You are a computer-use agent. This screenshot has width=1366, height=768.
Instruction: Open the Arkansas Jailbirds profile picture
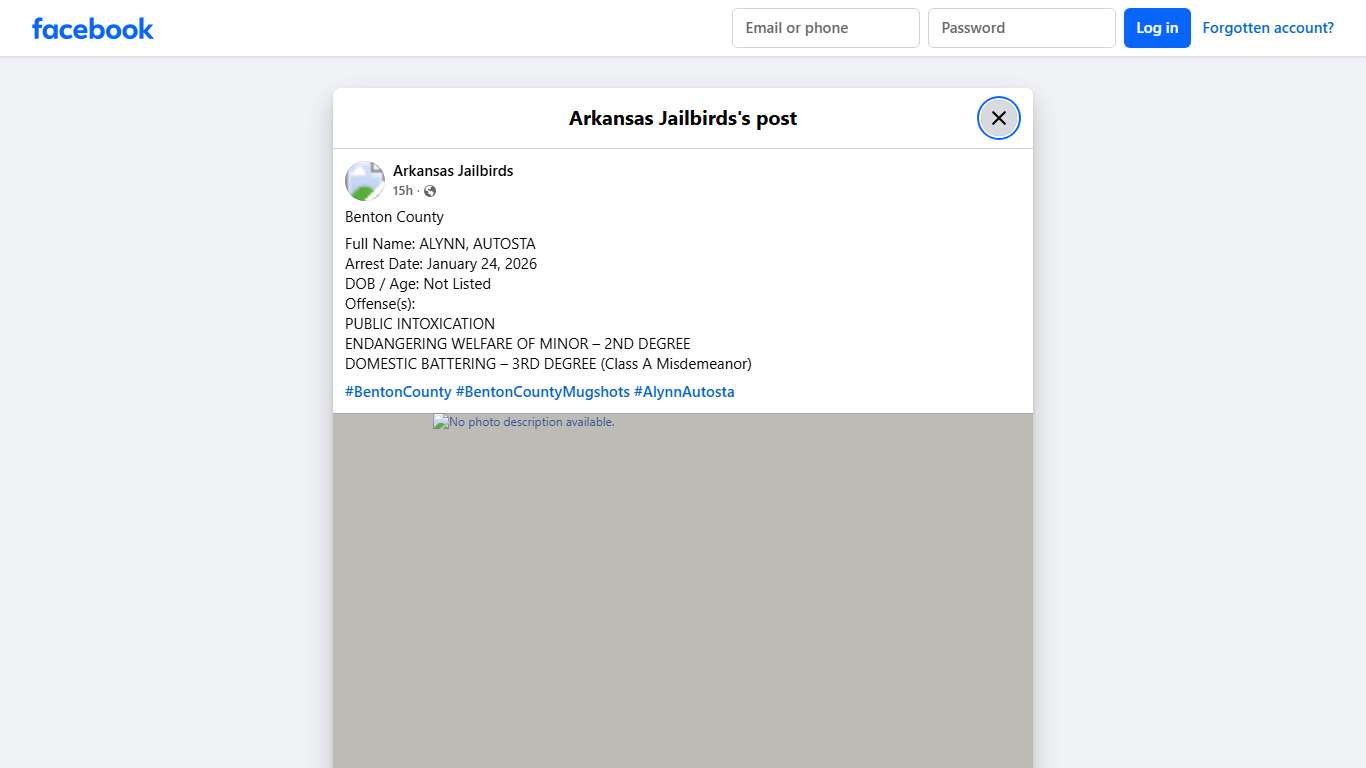coord(365,181)
